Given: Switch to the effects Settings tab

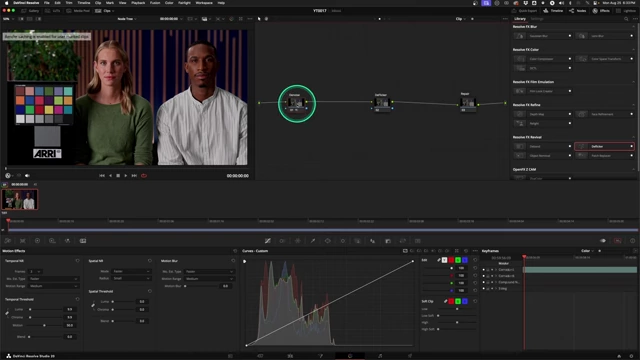Looking at the screenshot, I should point(537,19).
